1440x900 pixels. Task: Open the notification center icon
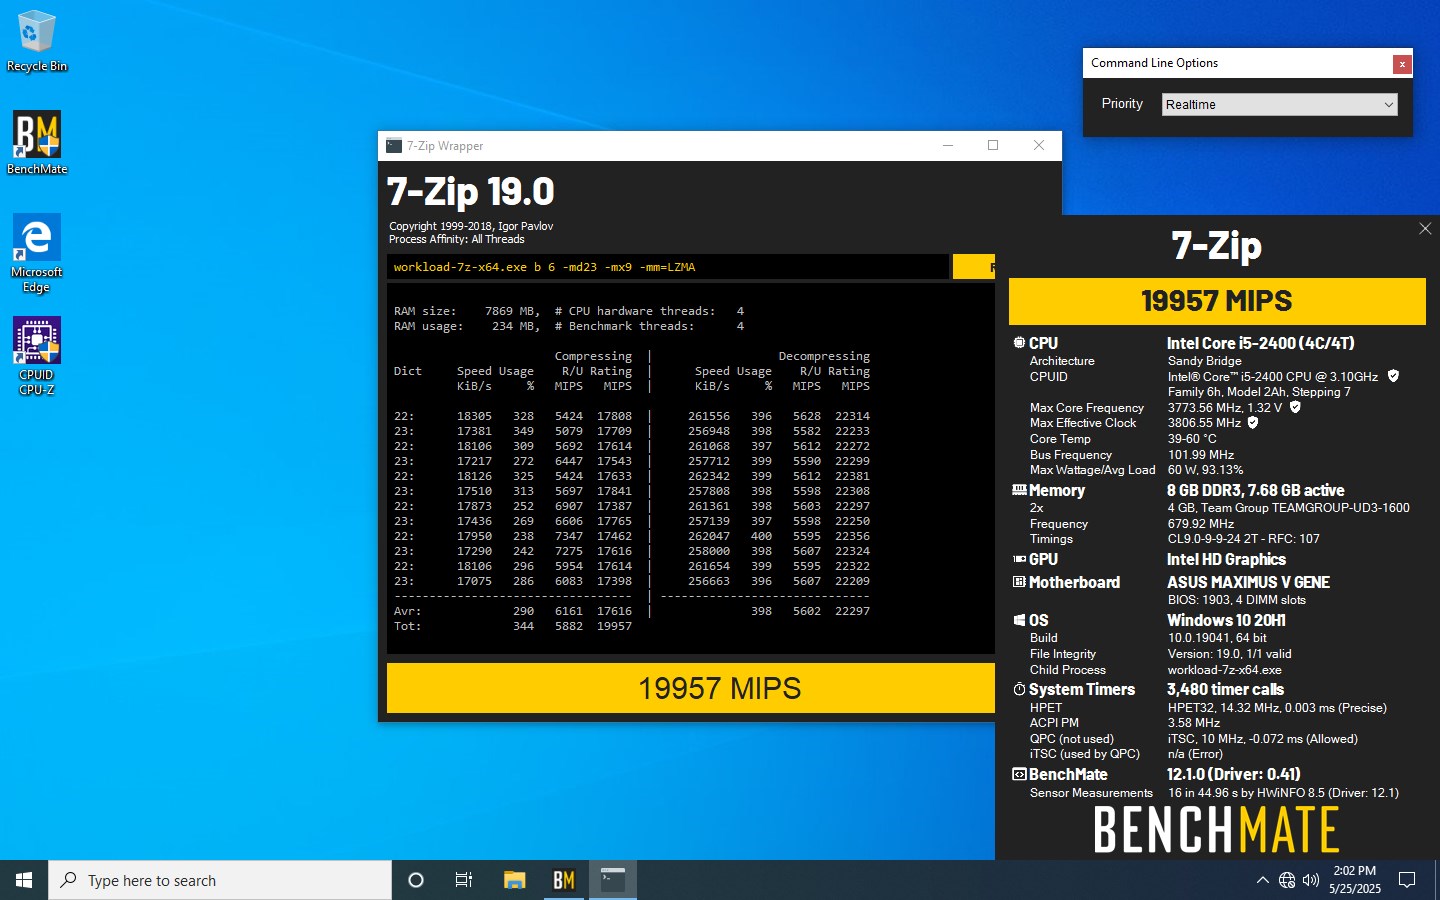point(1407,880)
